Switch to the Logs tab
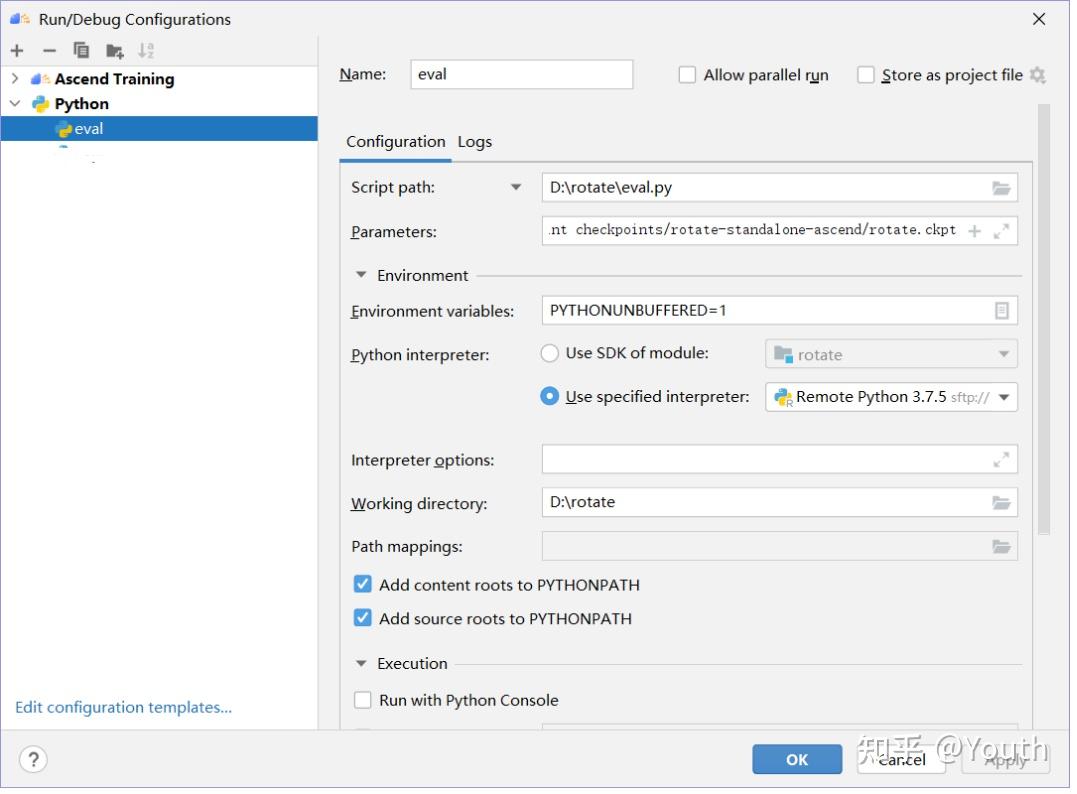Image resolution: width=1077 pixels, height=794 pixels. [x=475, y=142]
